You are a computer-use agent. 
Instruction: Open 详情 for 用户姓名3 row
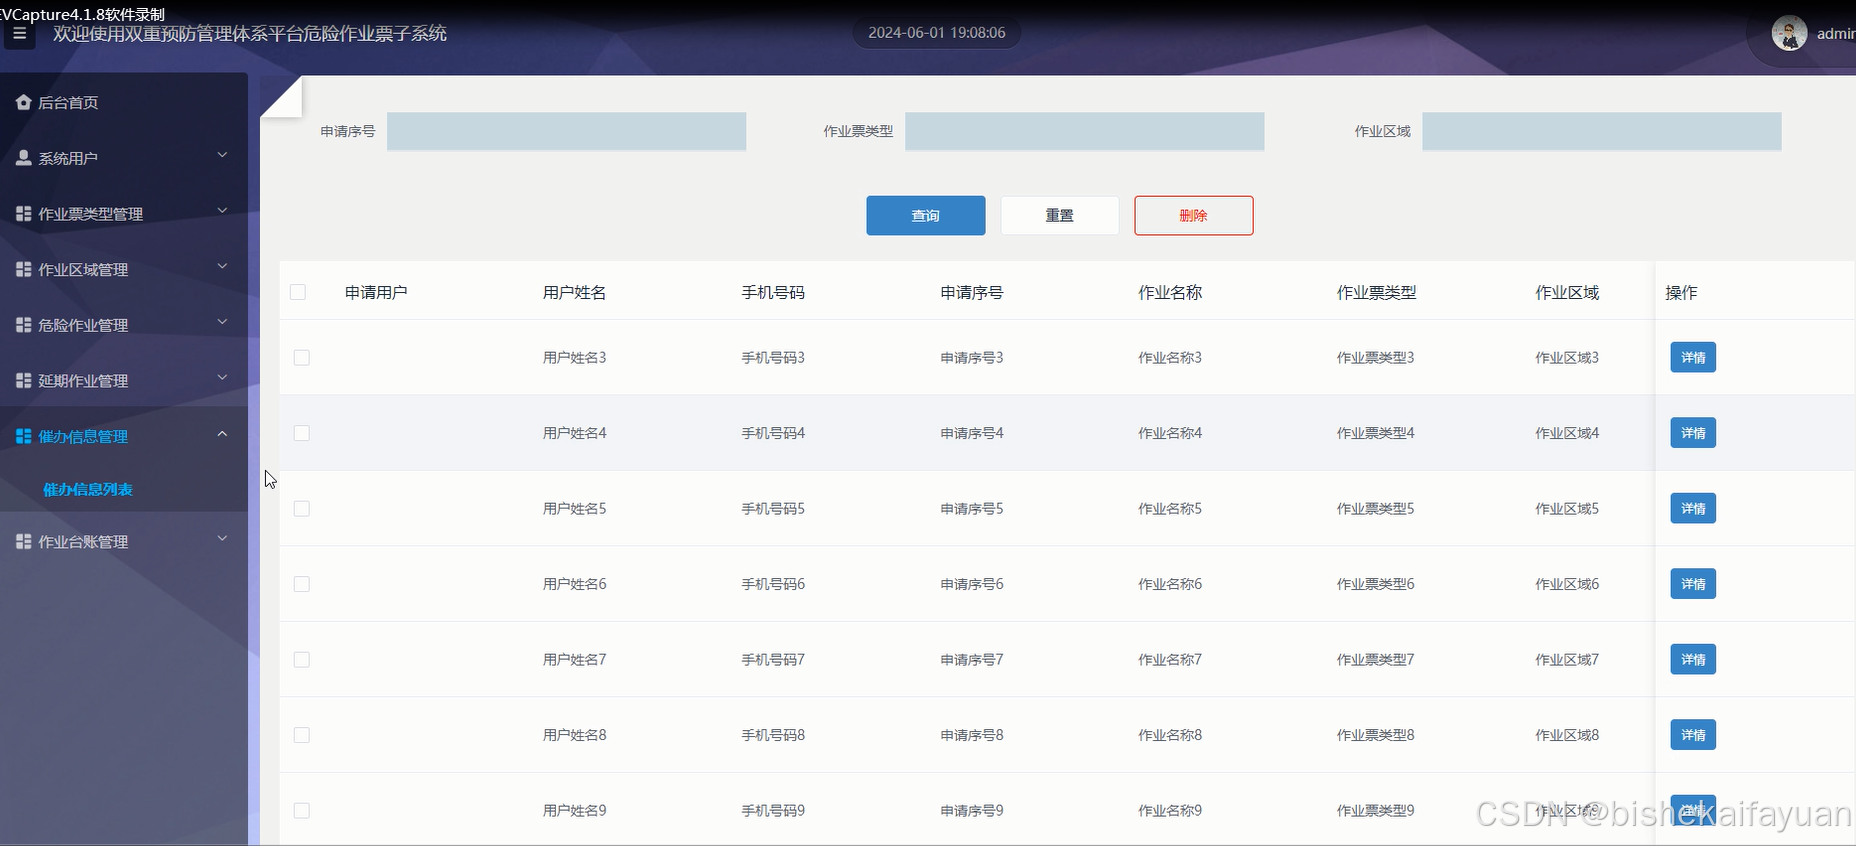coord(1693,357)
